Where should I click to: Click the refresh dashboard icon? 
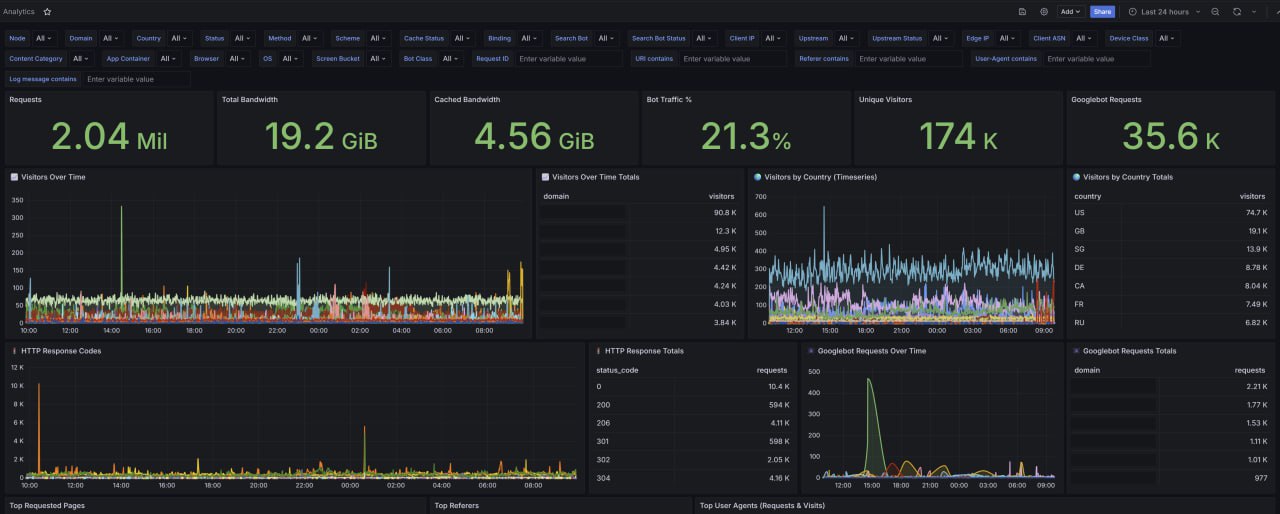(1237, 12)
